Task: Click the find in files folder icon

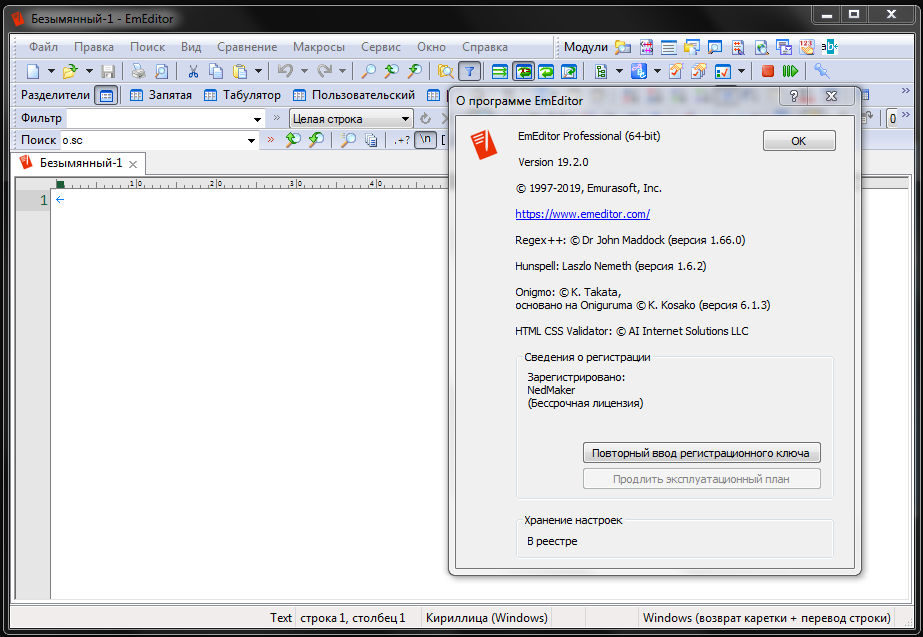Action: tap(446, 72)
